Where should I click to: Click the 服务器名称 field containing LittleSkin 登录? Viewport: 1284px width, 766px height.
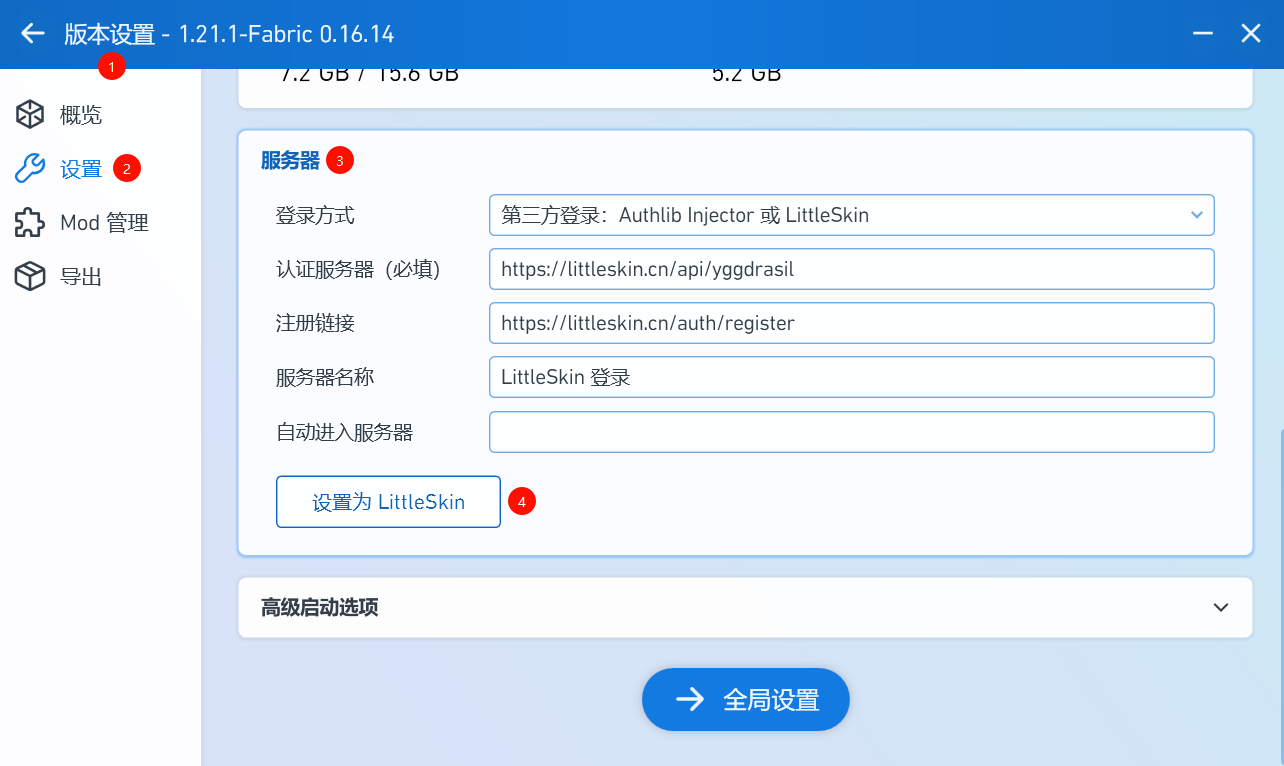click(x=851, y=377)
